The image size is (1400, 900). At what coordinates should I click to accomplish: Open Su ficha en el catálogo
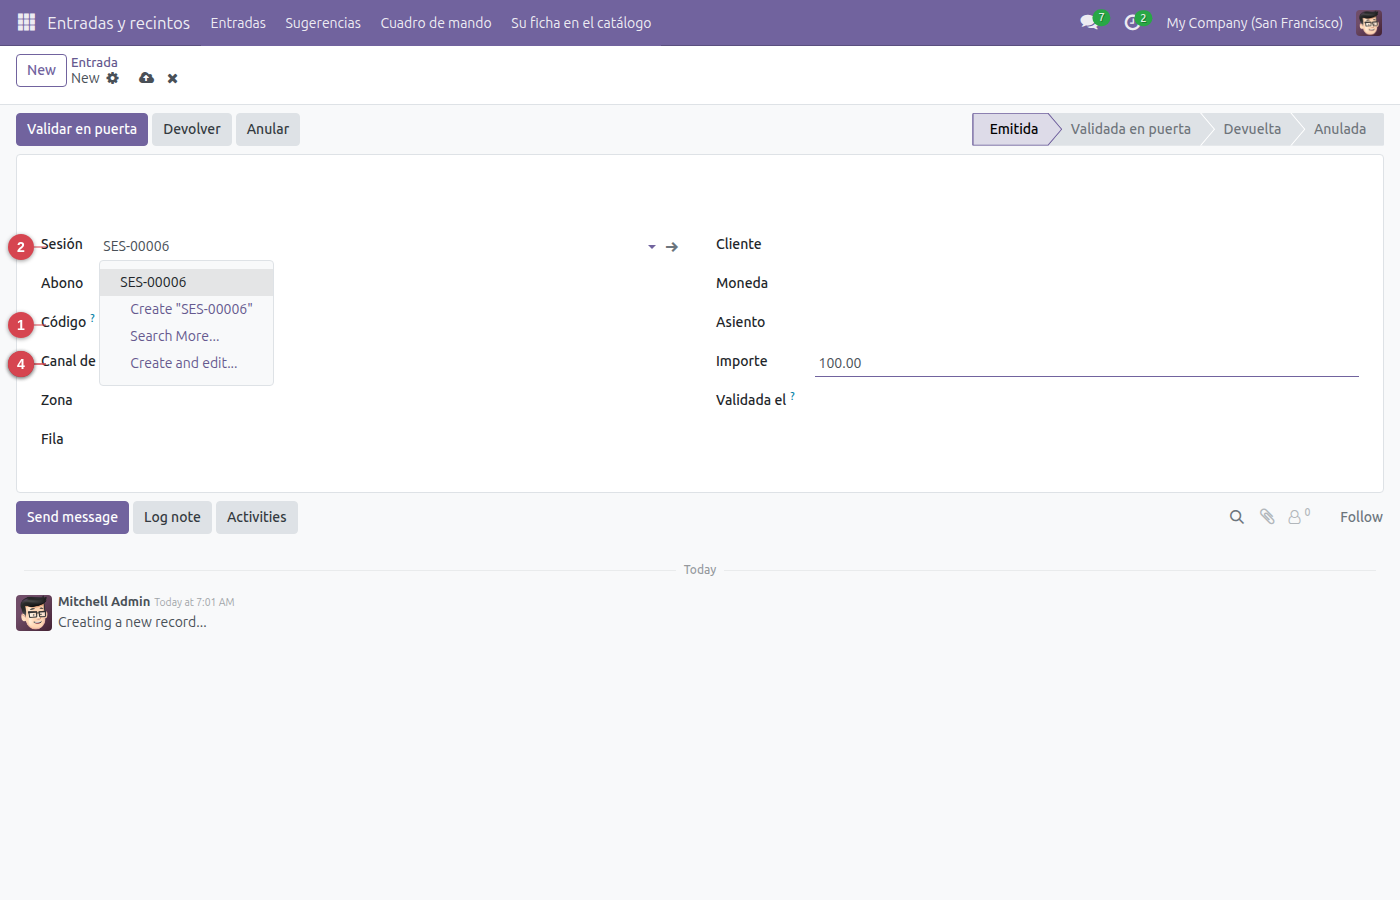(x=581, y=22)
